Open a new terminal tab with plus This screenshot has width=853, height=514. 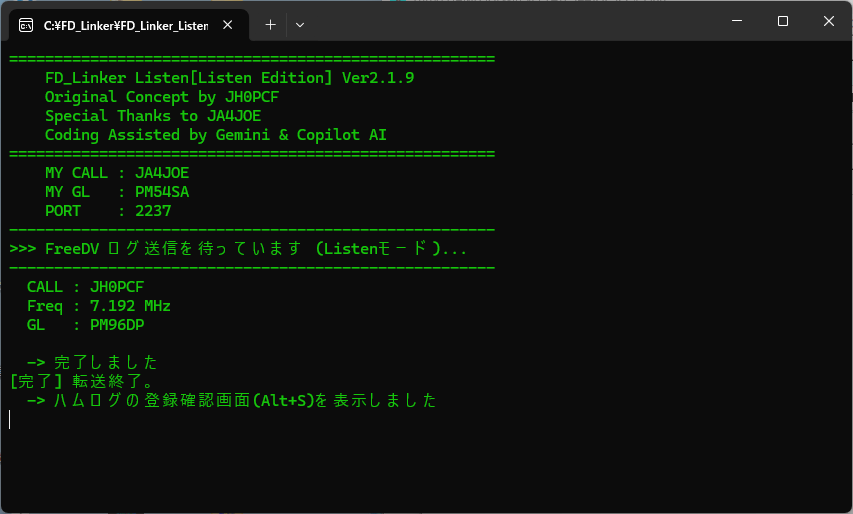tap(270, 25)
